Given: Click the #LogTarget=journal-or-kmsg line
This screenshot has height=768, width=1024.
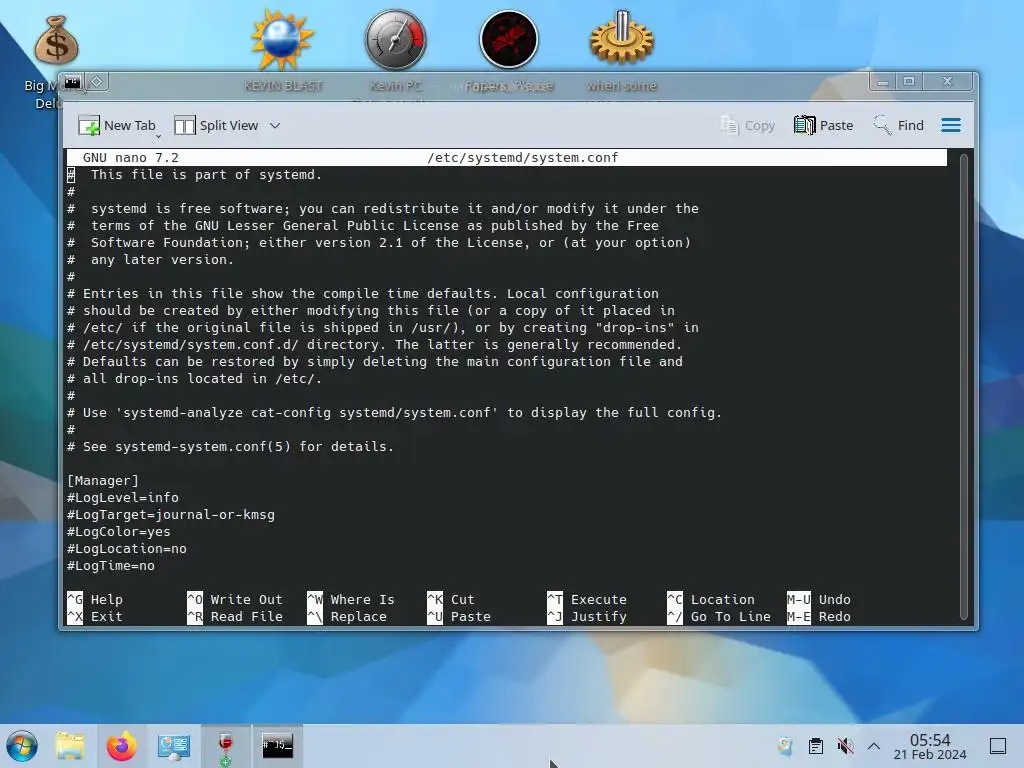Looking at the screenshot, I should (x=170, y=515).
